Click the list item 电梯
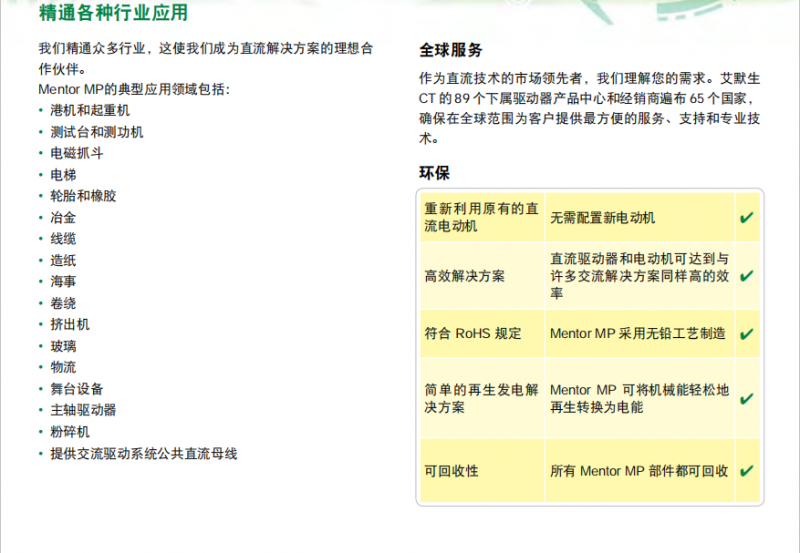The image size is (800, 553). 63,175
